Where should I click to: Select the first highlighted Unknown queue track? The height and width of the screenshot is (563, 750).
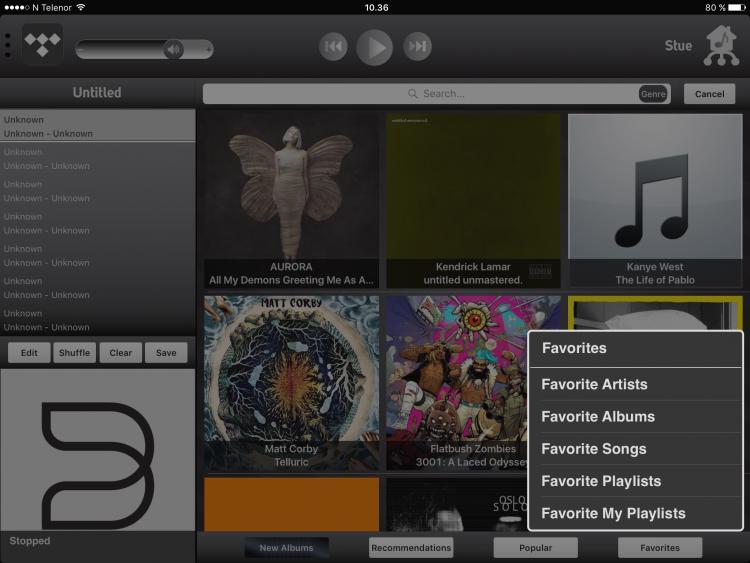(x=98, y=126)
